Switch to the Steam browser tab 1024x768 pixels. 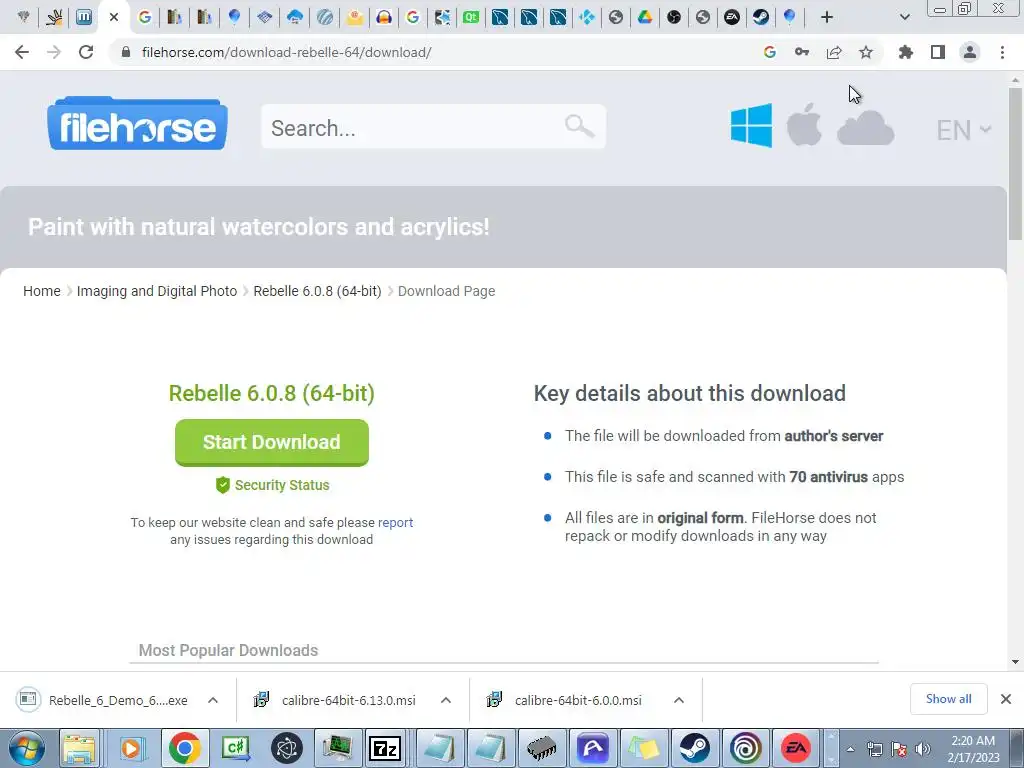coord(761,18)
